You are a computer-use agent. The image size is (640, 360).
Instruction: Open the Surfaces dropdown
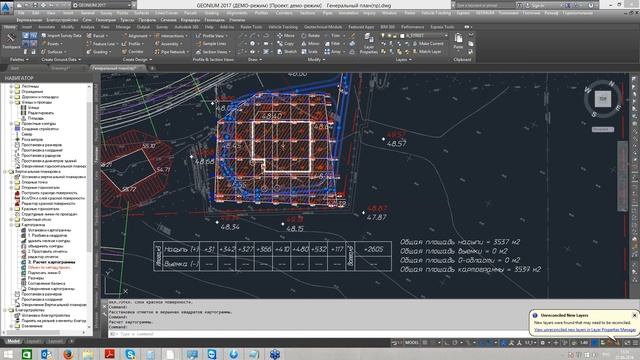[53, 52]
